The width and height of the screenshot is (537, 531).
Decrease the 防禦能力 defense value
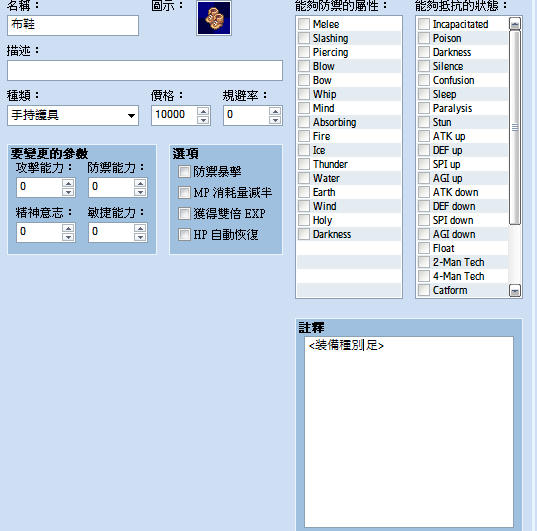pyautogui.click(x=140, y=192)
